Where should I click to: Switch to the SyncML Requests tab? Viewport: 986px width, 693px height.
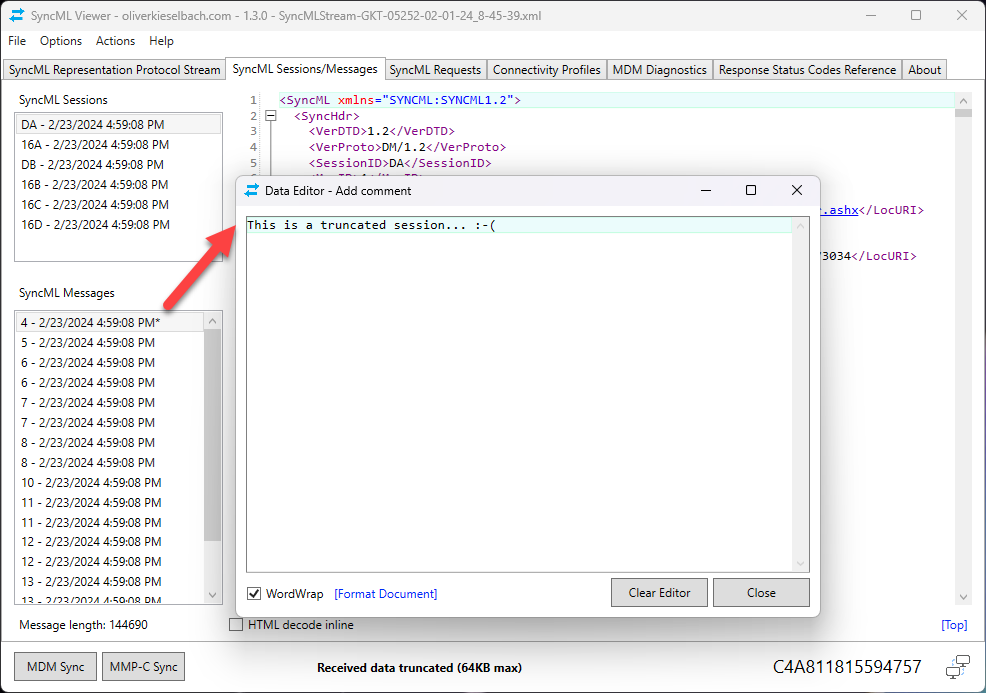[x=435, y=69]
